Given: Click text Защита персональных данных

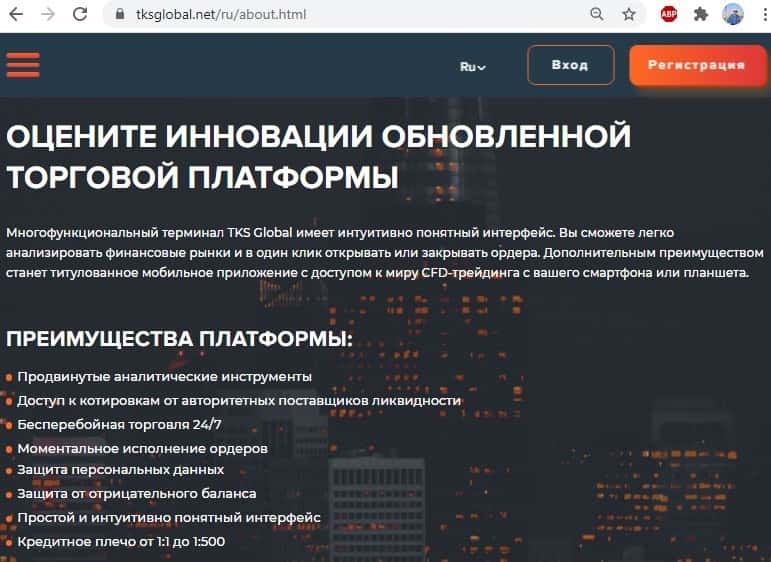Looking at the screenshot, I should pyautogui.click(x=120, y=470).
